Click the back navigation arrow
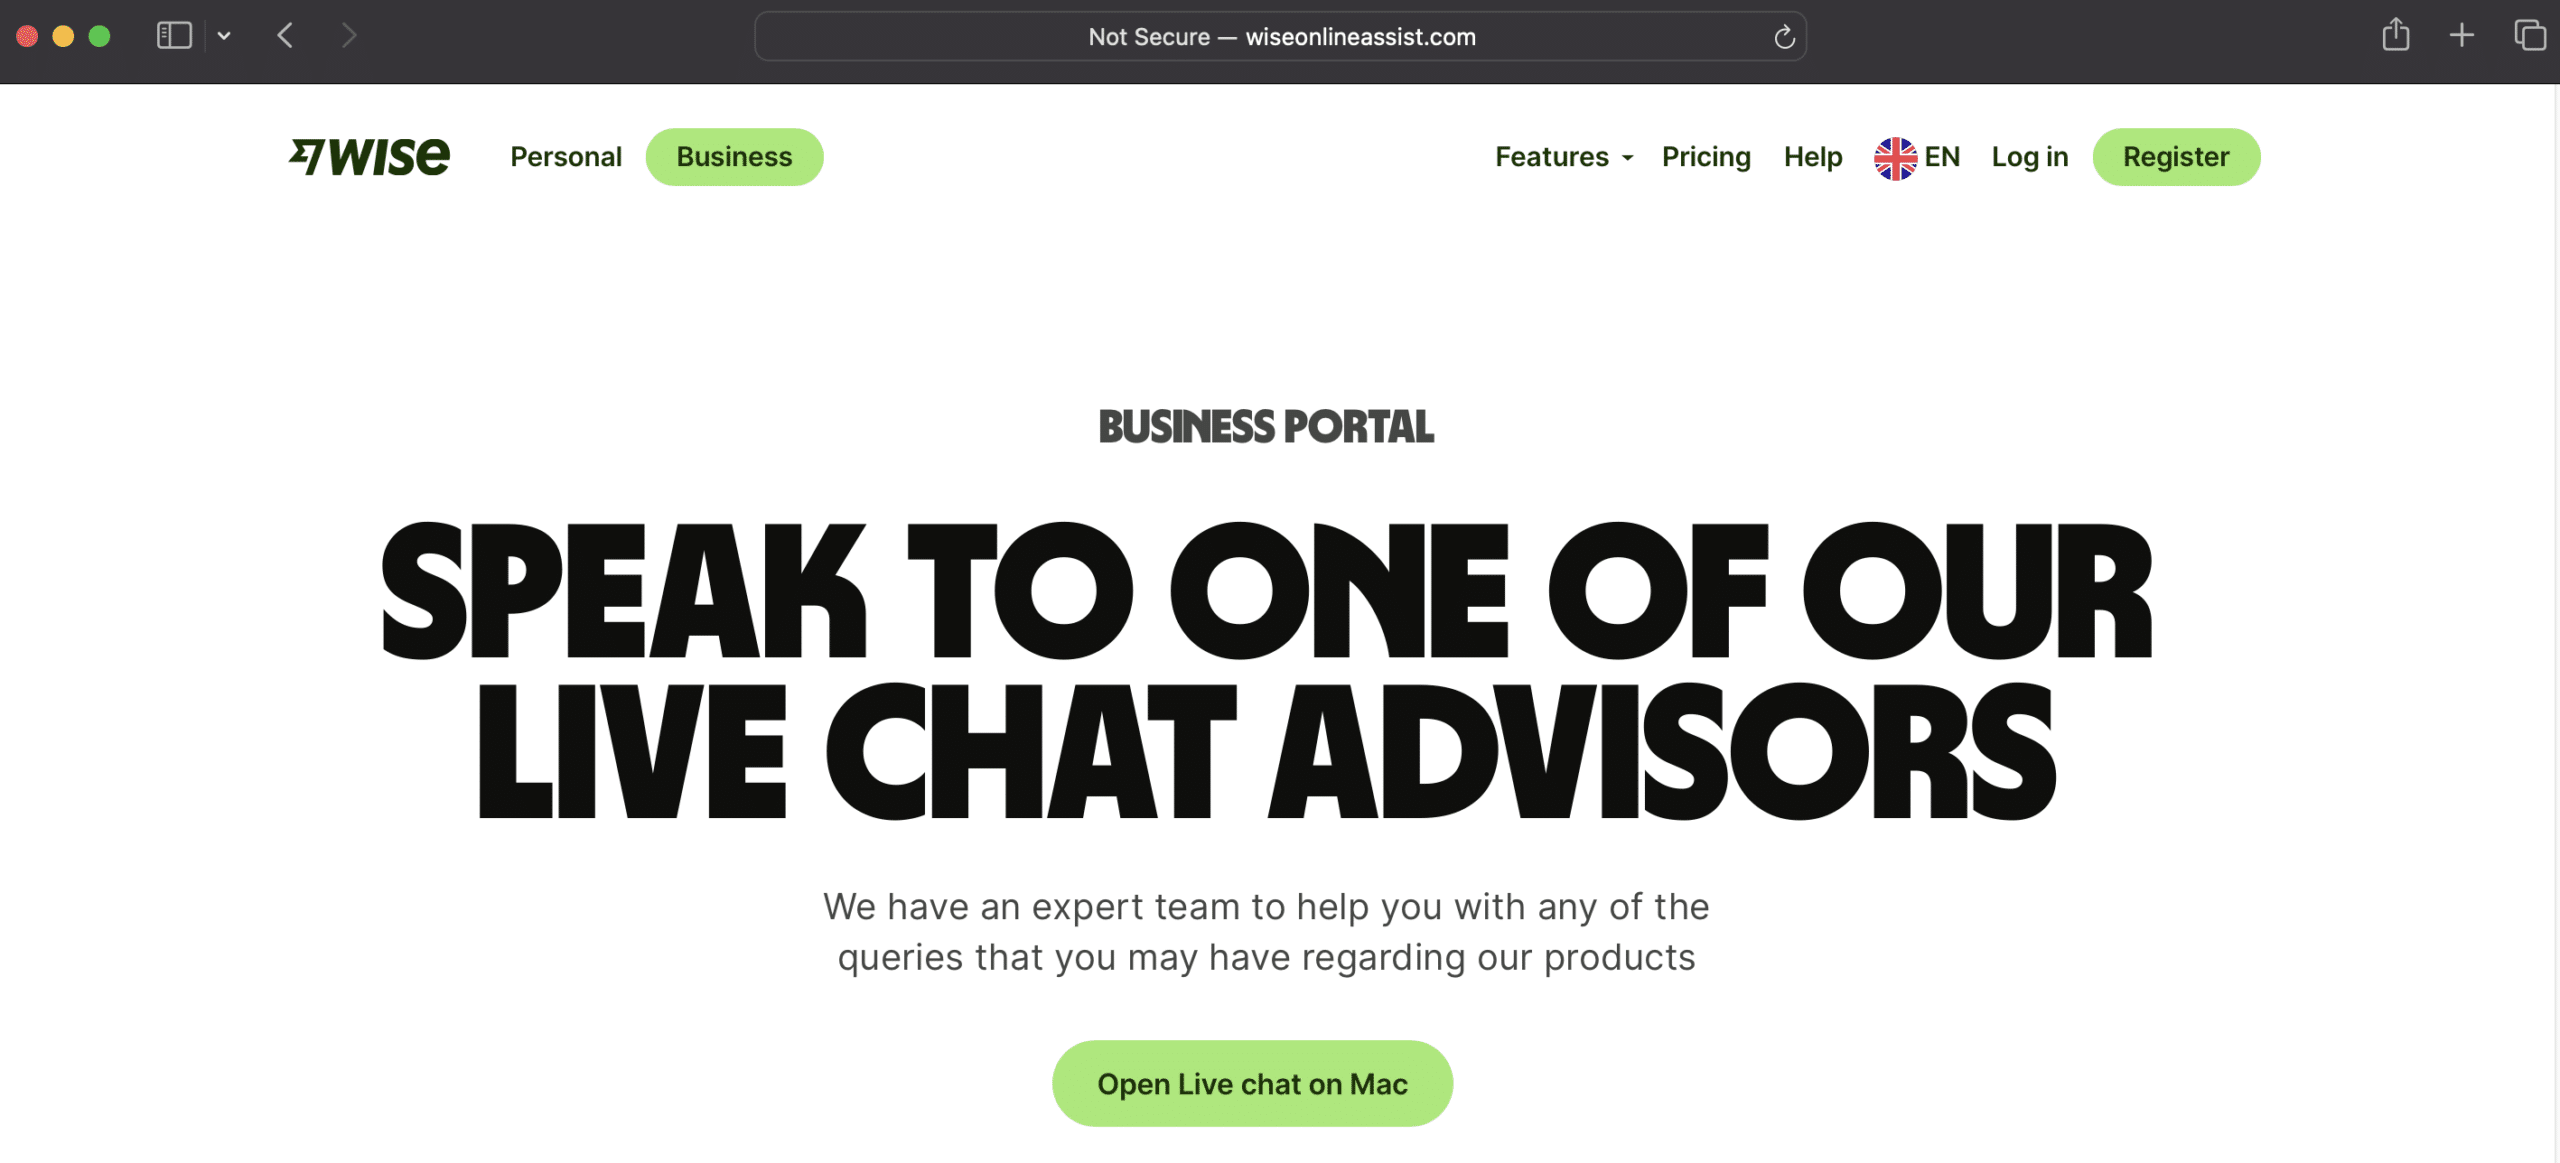Screen dimensions: 2560x1163 pos(286,36)
